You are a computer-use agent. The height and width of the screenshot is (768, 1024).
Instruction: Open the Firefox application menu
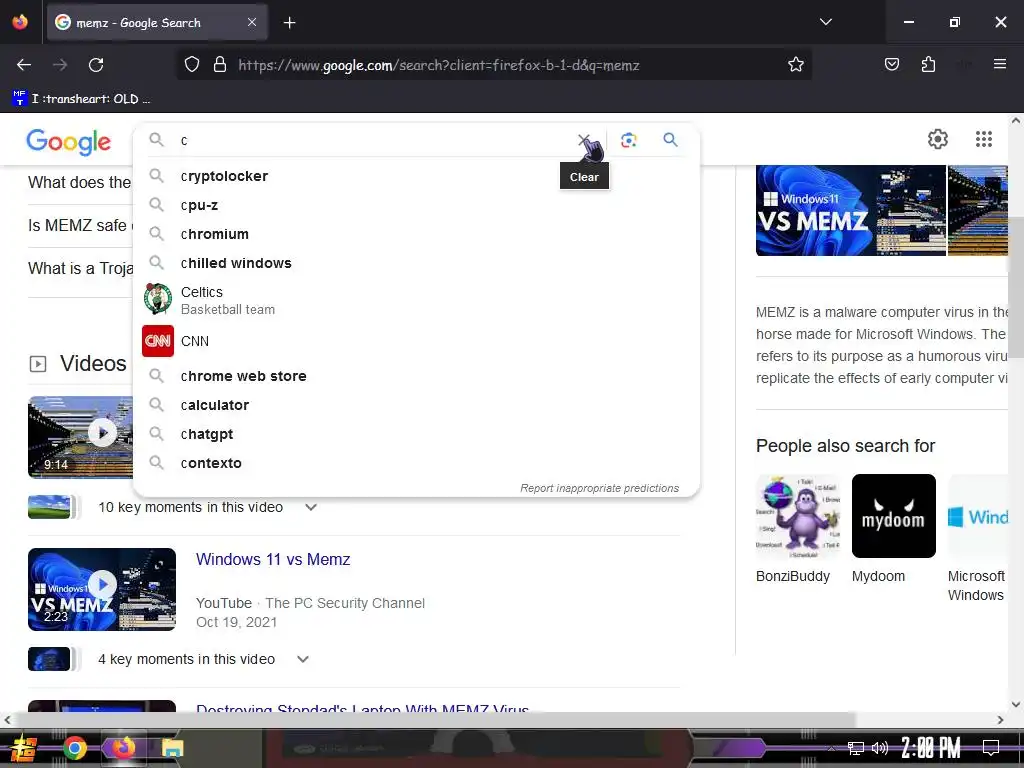(999, 64)
